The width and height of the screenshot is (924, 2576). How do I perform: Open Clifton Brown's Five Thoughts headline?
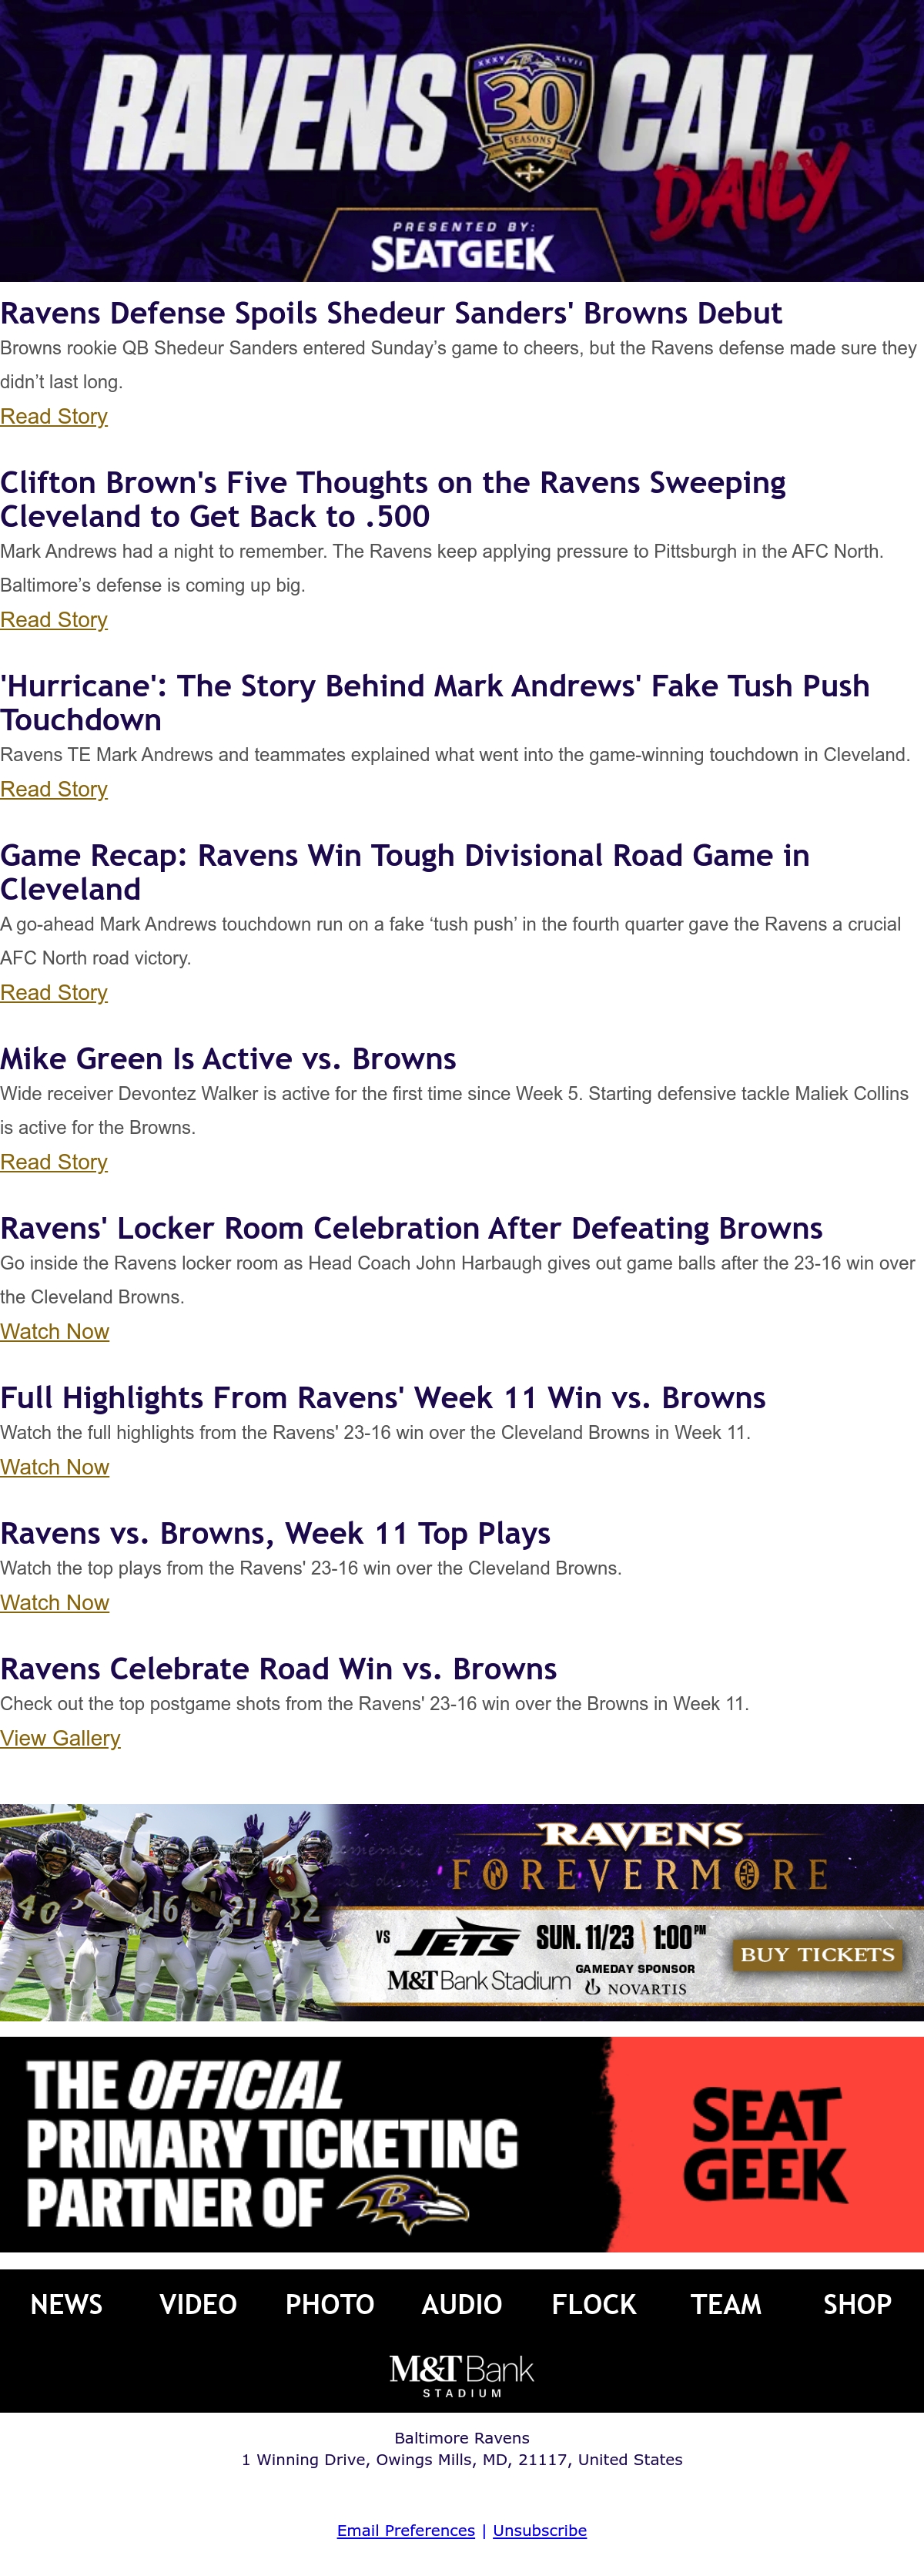pos(393,499)
